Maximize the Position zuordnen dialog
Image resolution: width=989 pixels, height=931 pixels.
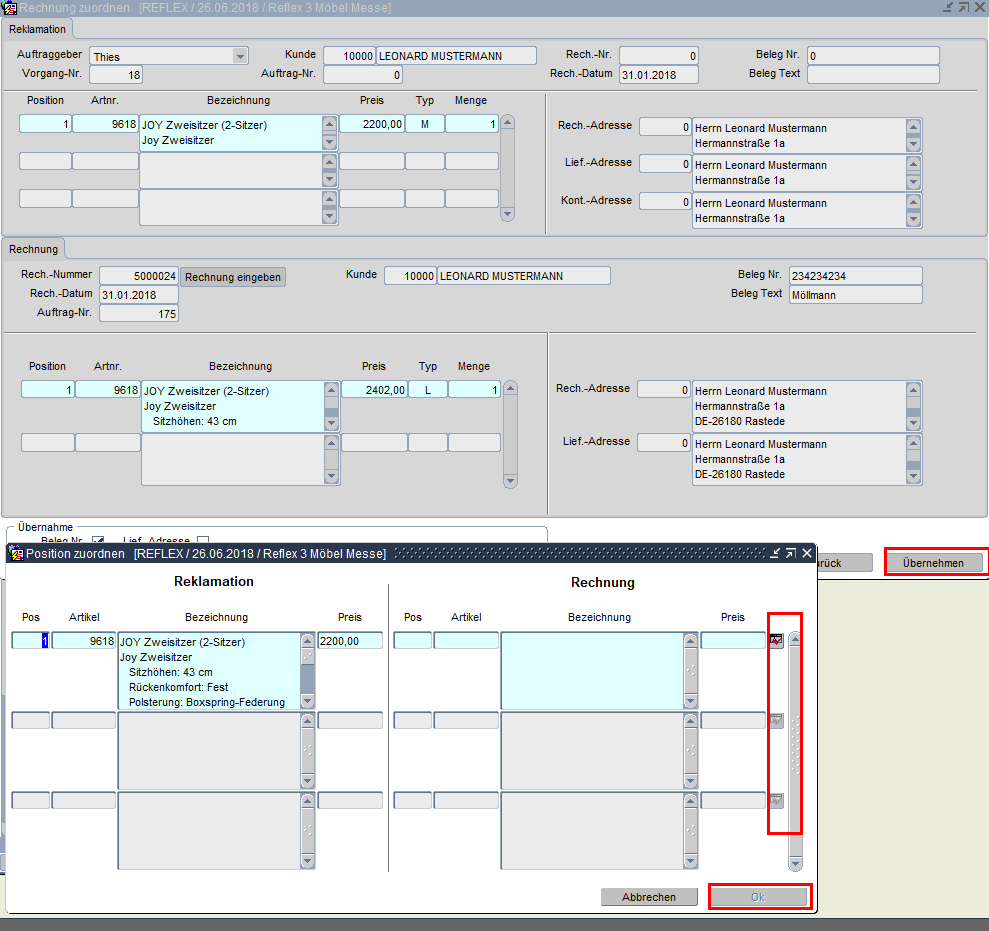(790, 553)
